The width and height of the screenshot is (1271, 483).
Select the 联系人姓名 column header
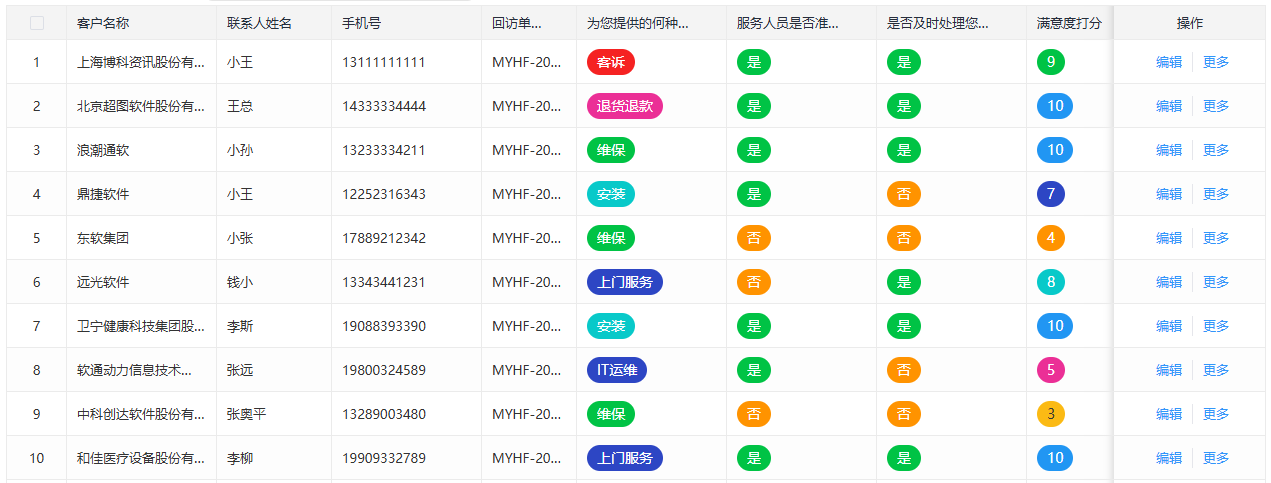point(259,23)
